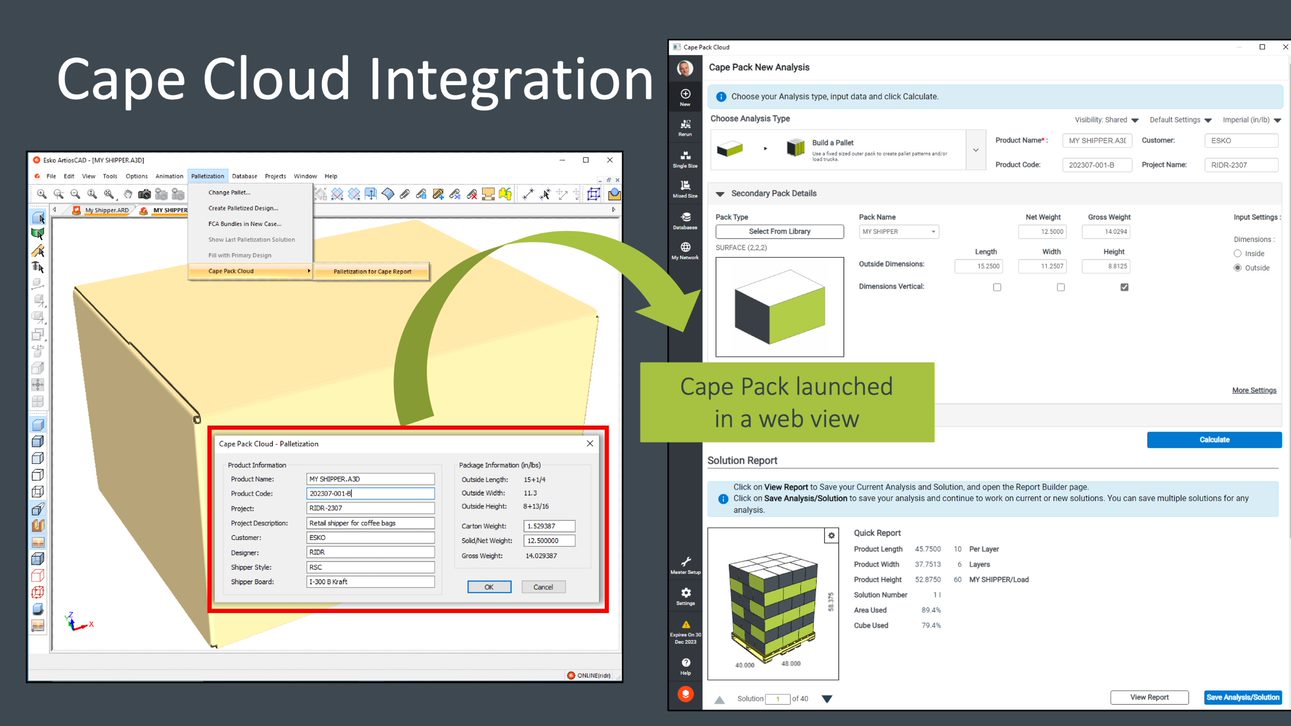The width and height of the screenshot is (1291, 726).
Task: Click the My Network globe icon
Action: tap(685, 249)
